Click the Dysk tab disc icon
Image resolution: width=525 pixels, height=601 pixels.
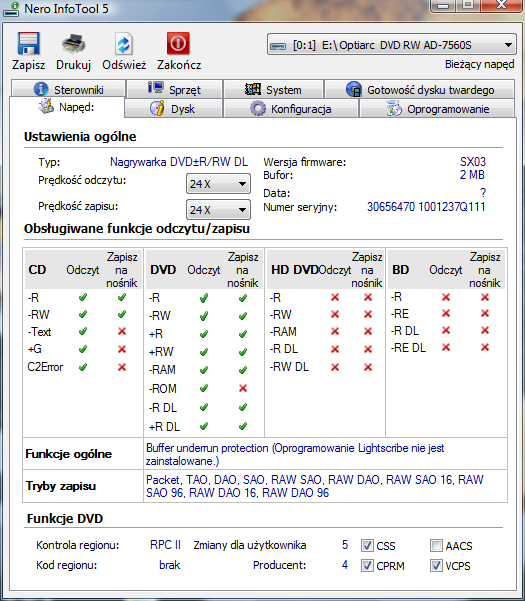[157, 108]
